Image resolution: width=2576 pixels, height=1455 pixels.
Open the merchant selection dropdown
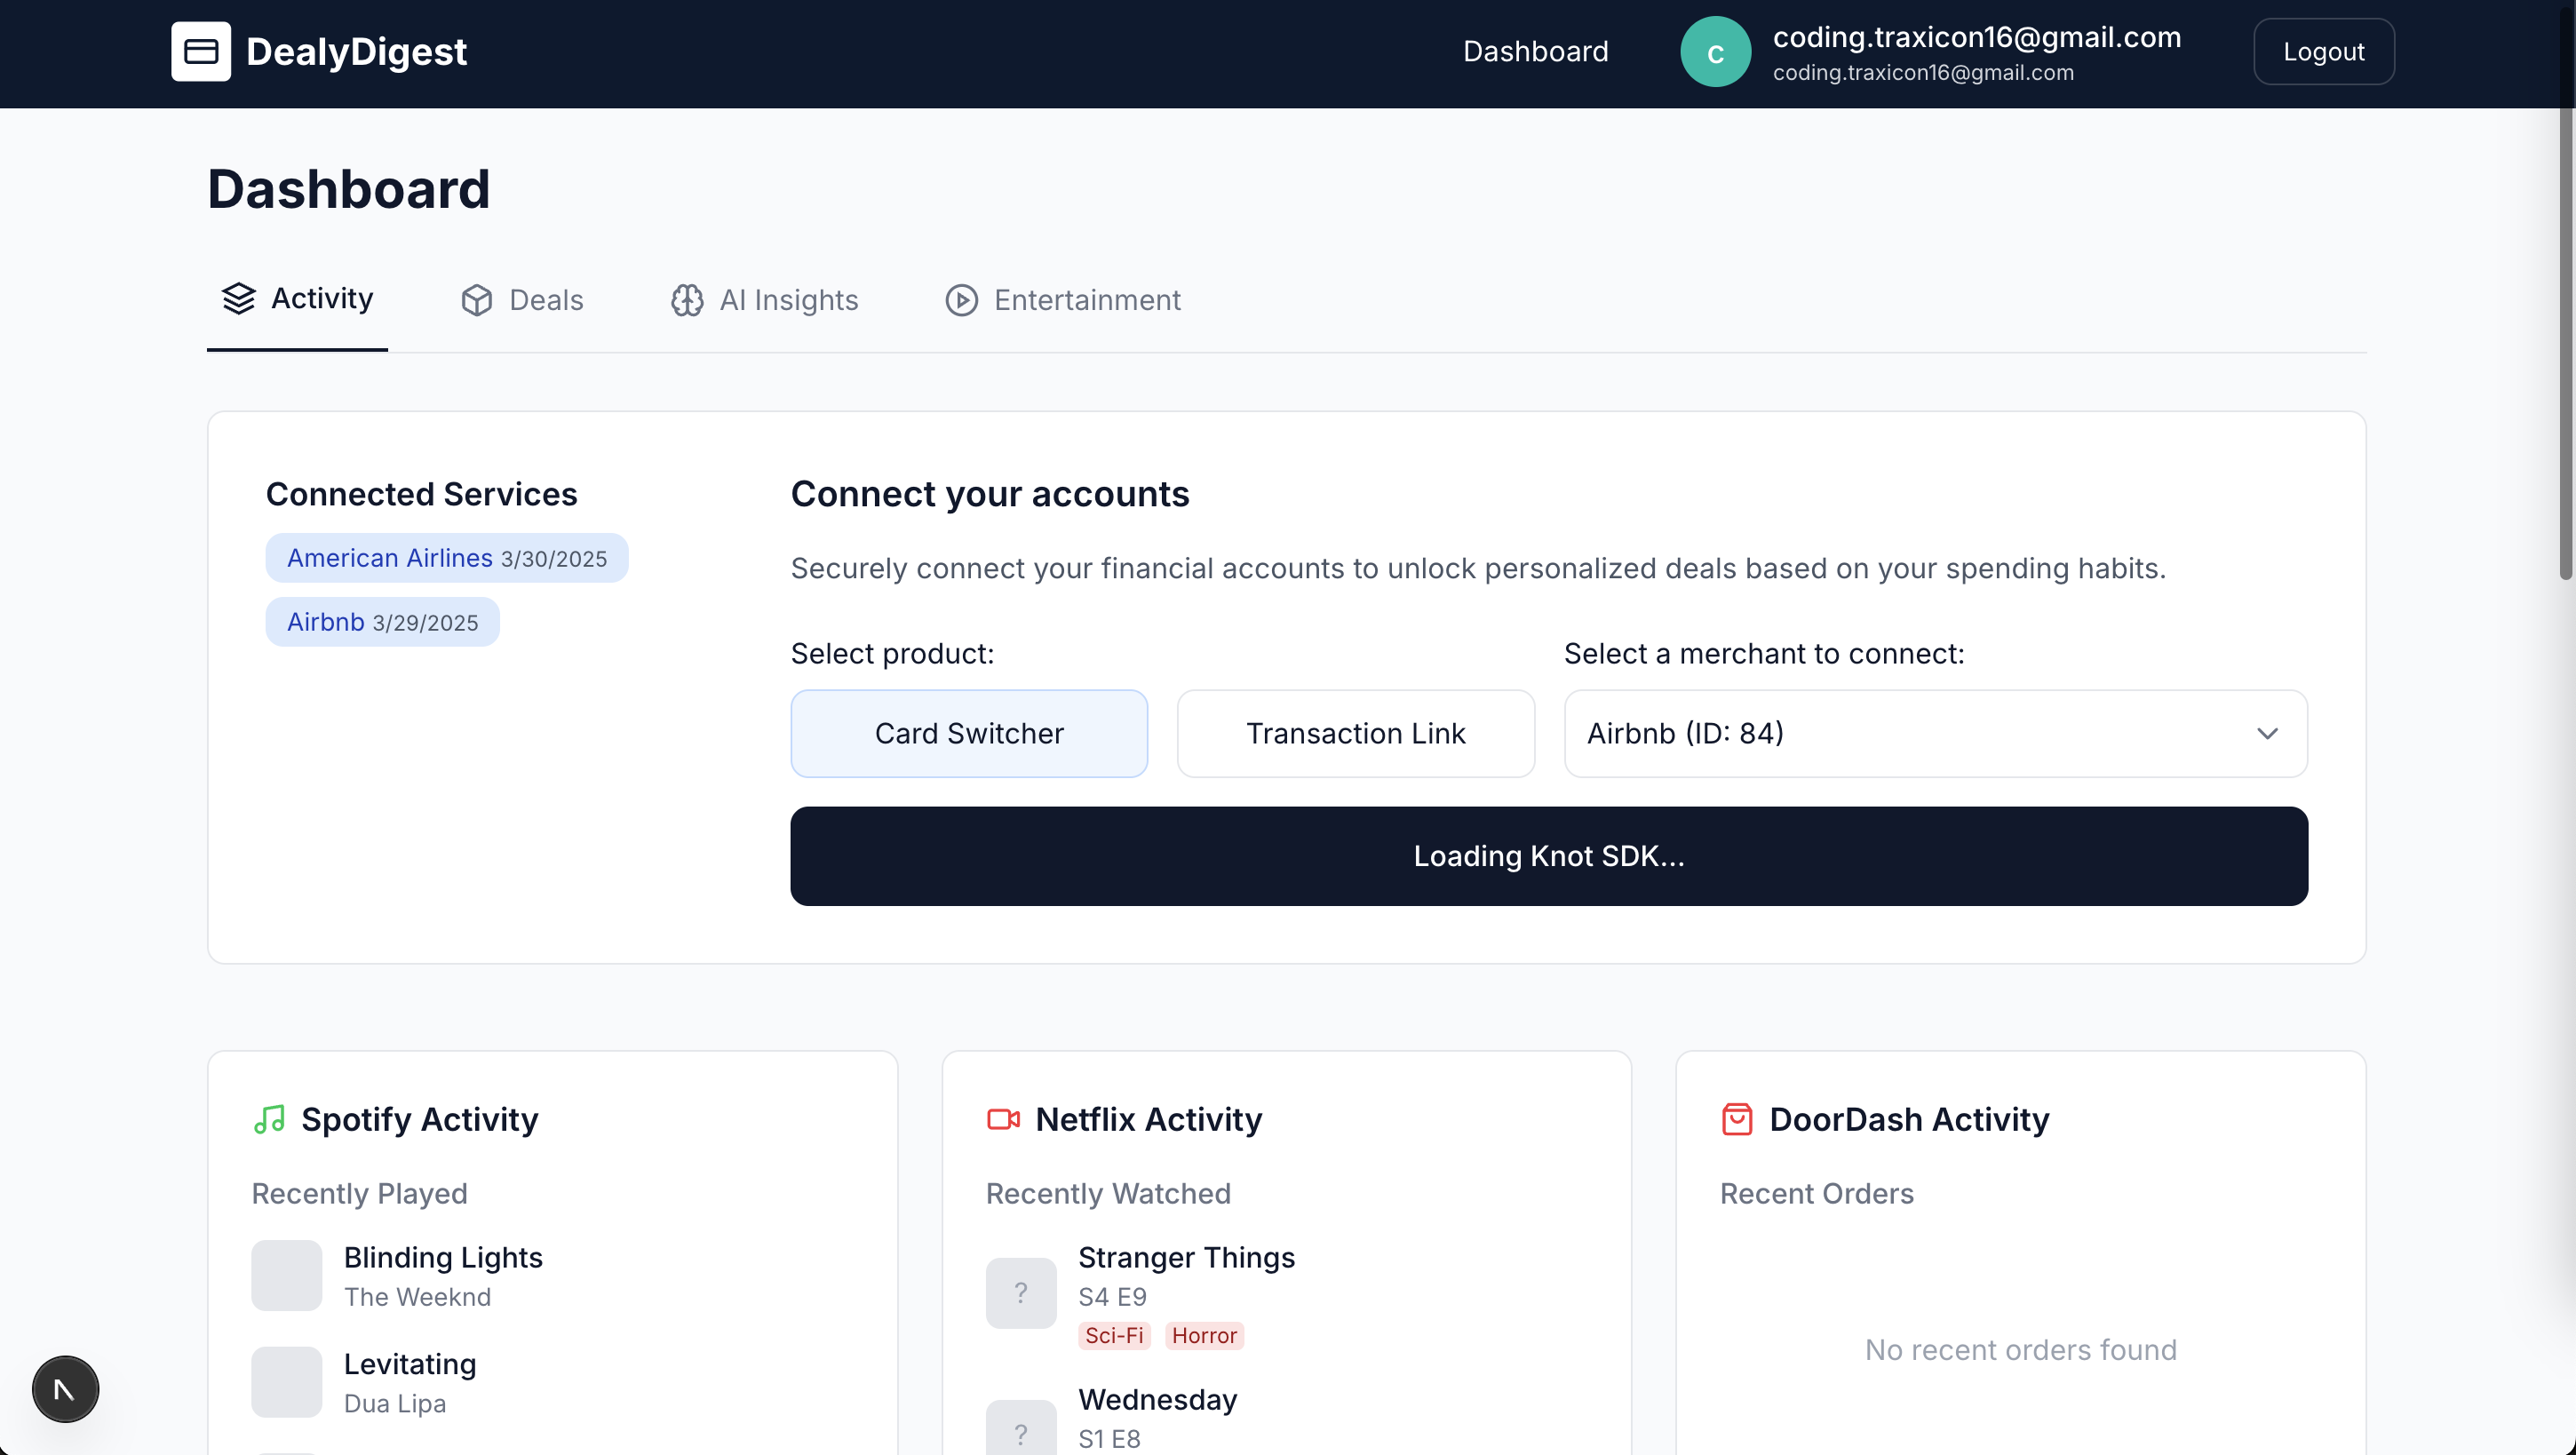[1934, 733]
